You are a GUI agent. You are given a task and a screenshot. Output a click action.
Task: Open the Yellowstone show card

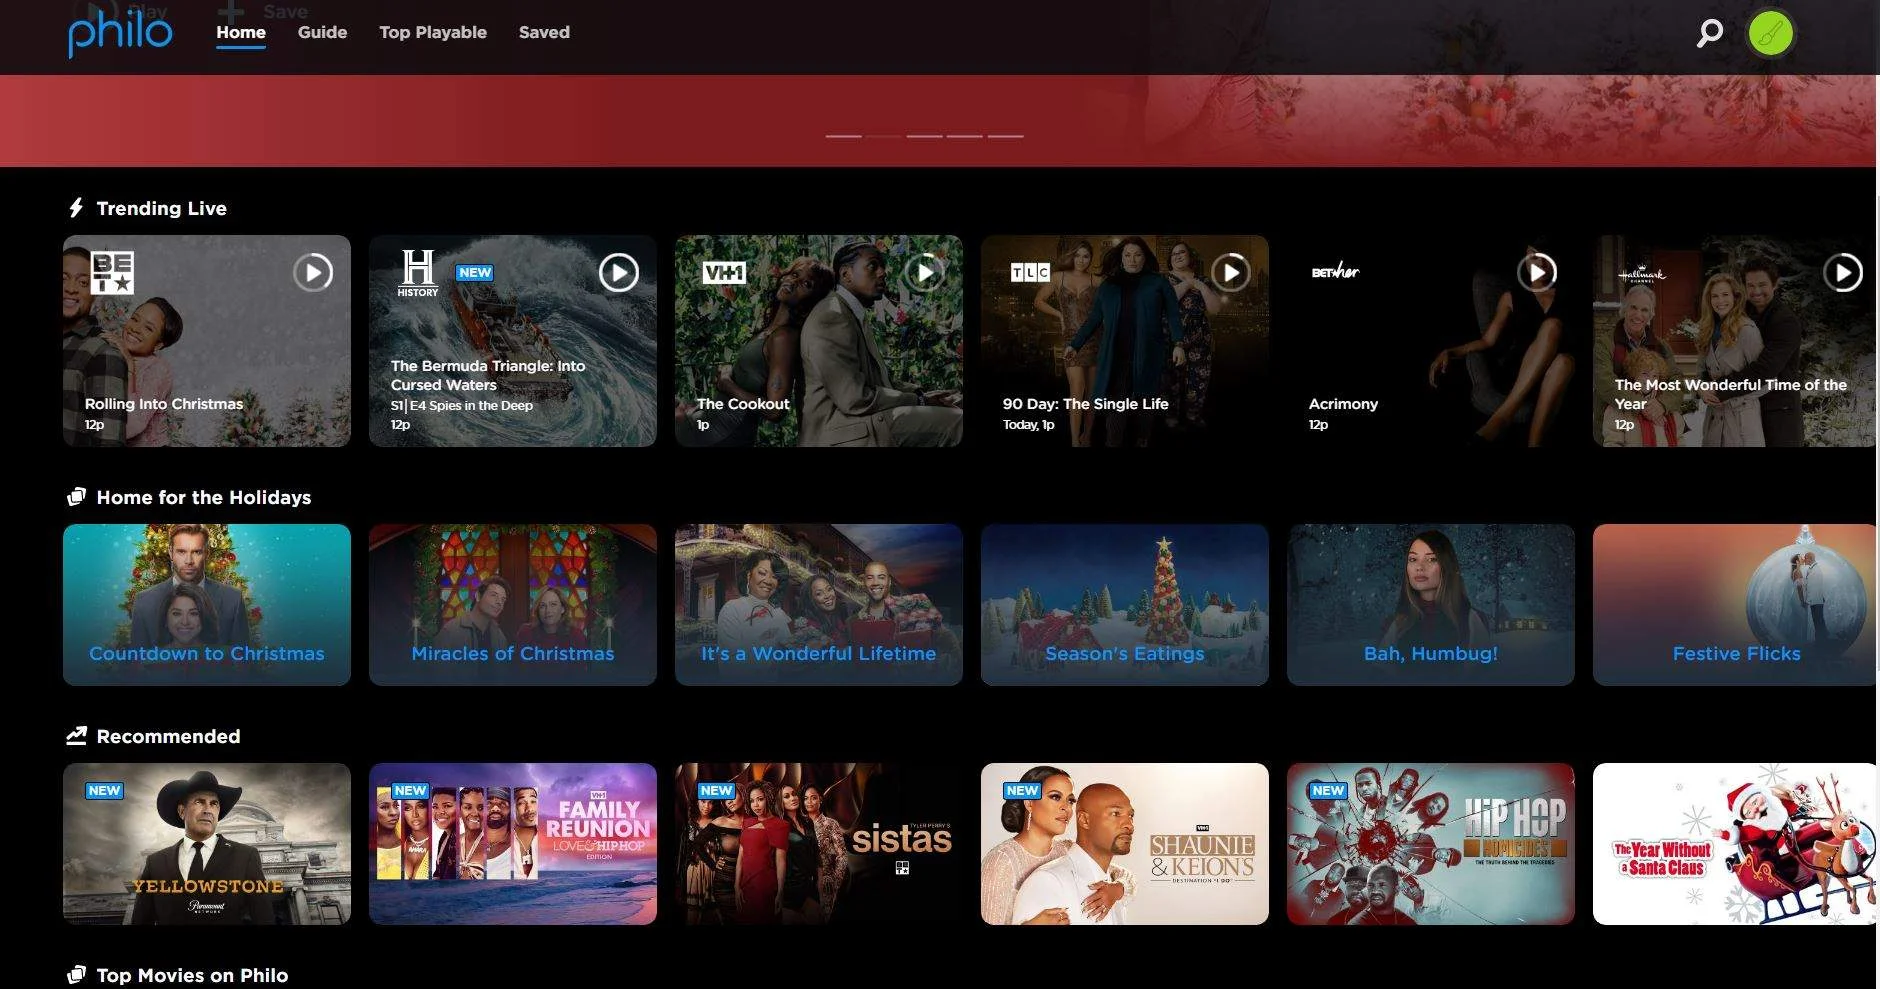(x=207, y=844)
